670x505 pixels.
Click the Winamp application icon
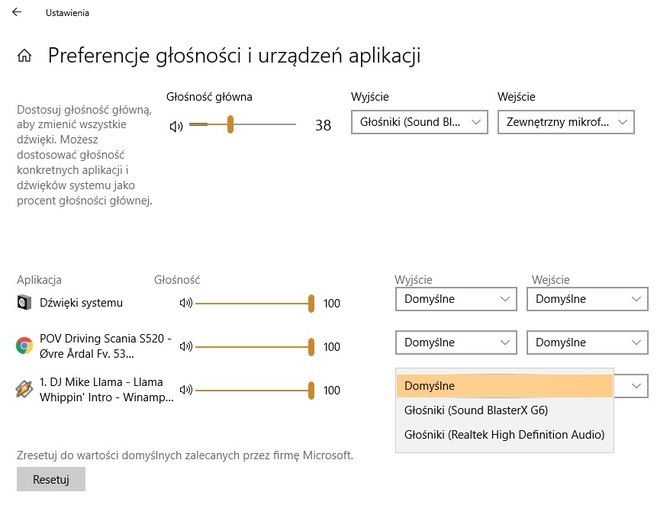tap(25, 390)
